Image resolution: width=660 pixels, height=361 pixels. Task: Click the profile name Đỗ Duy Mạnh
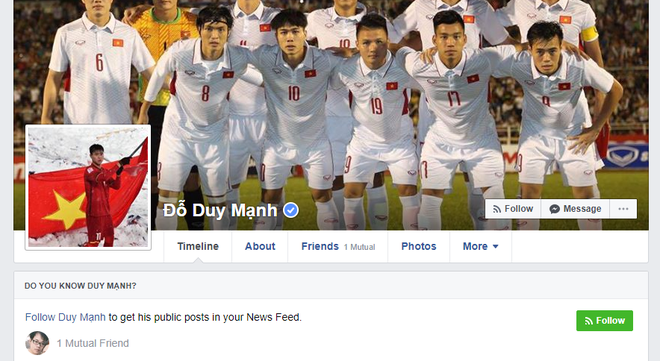[220, 210]
